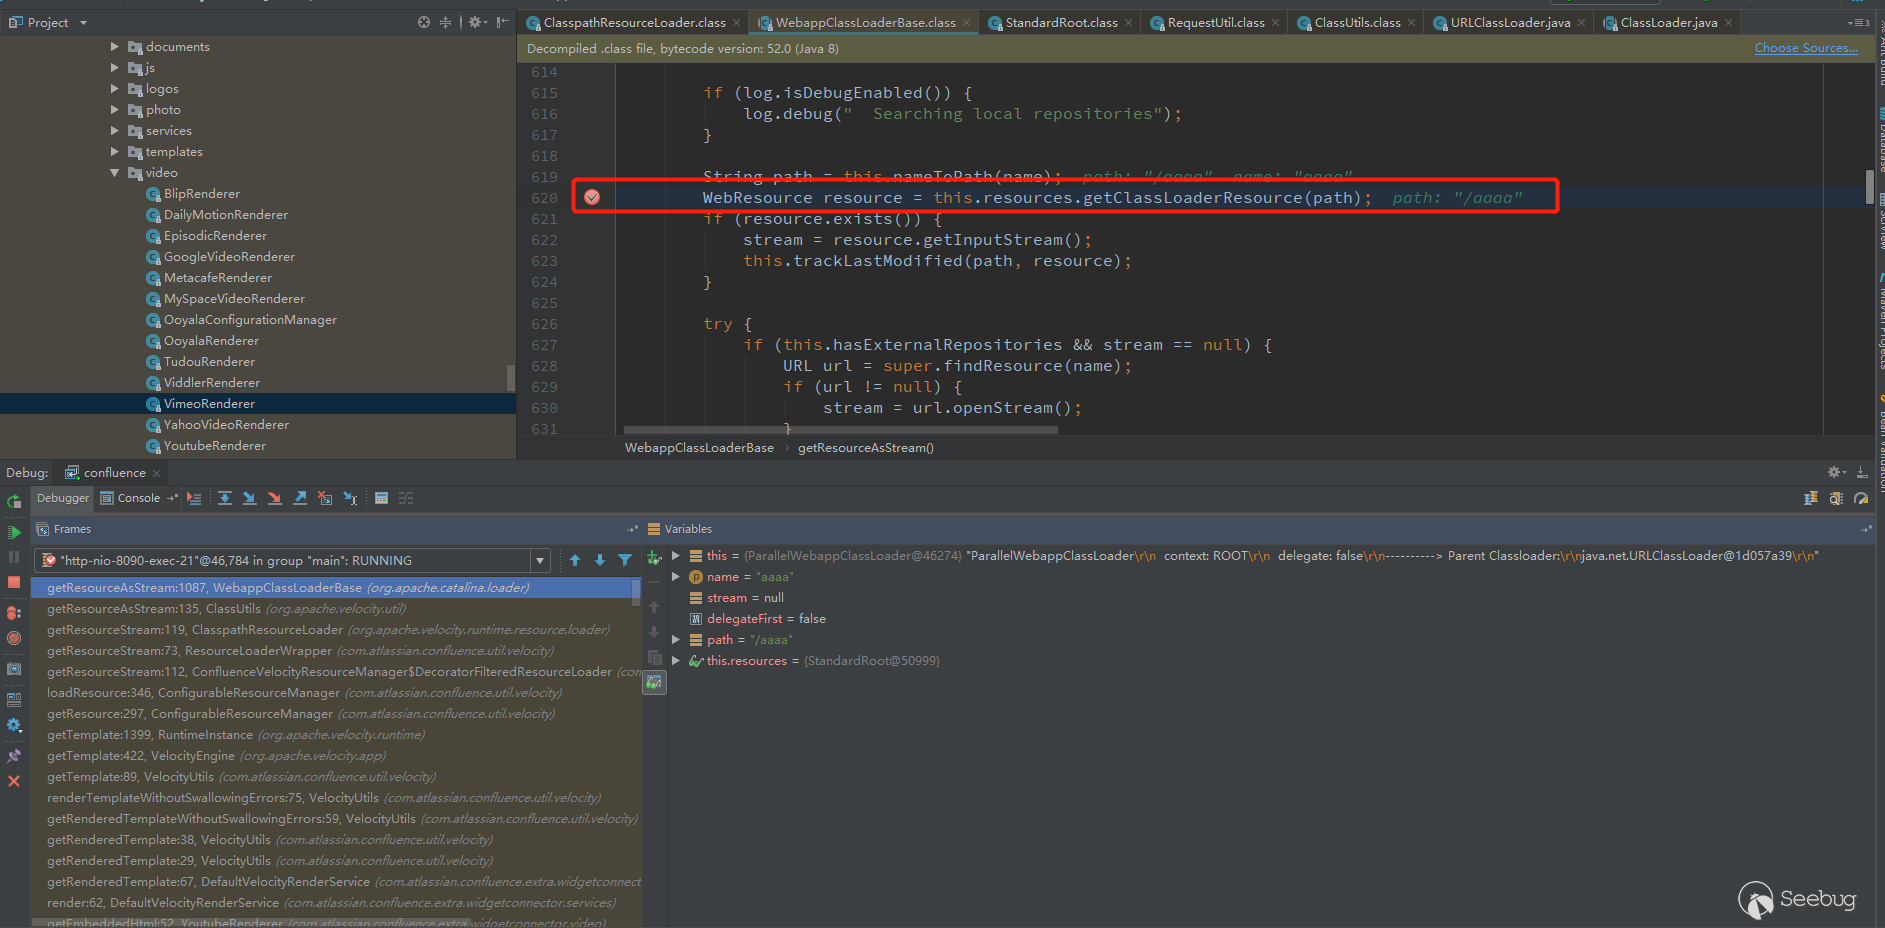Switch to the StandardRoot.class editor tab
1885x928 pixels.
tap(1060, 22)
